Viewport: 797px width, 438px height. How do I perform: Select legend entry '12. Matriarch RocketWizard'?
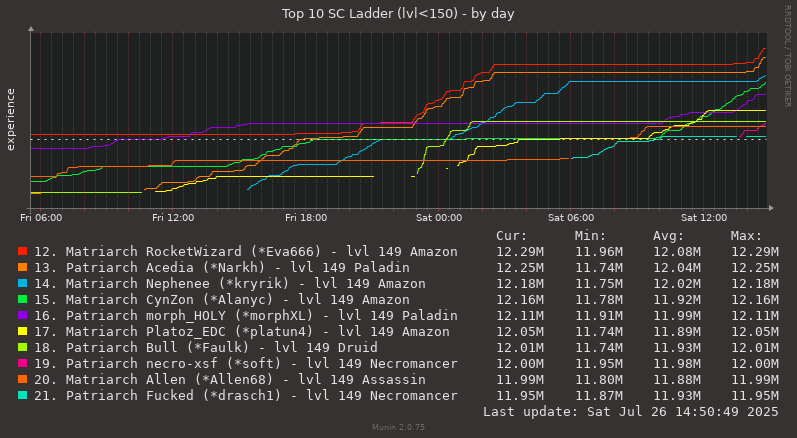click(246, 252)
